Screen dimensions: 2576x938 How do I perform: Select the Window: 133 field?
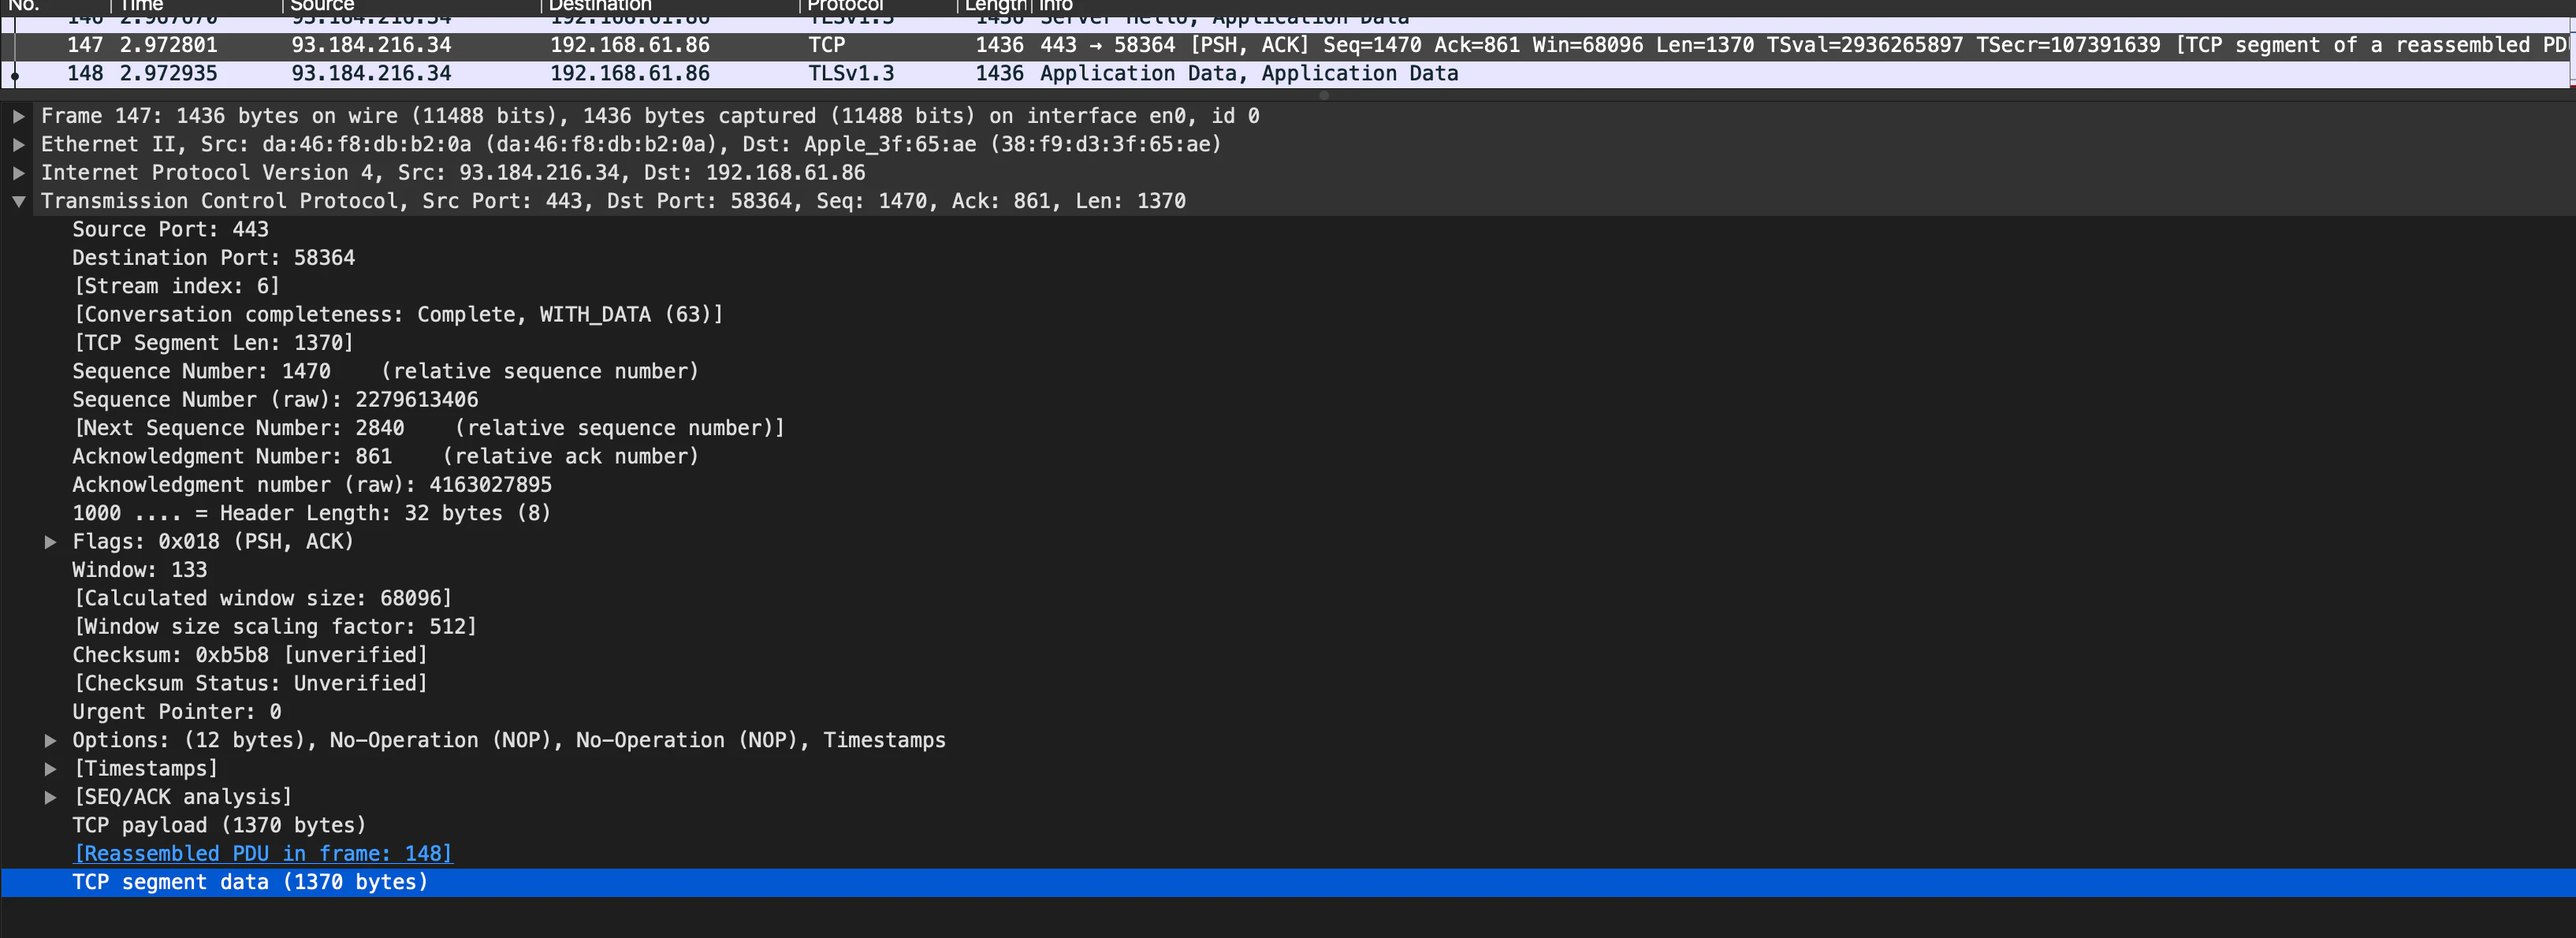click(140, 570)
